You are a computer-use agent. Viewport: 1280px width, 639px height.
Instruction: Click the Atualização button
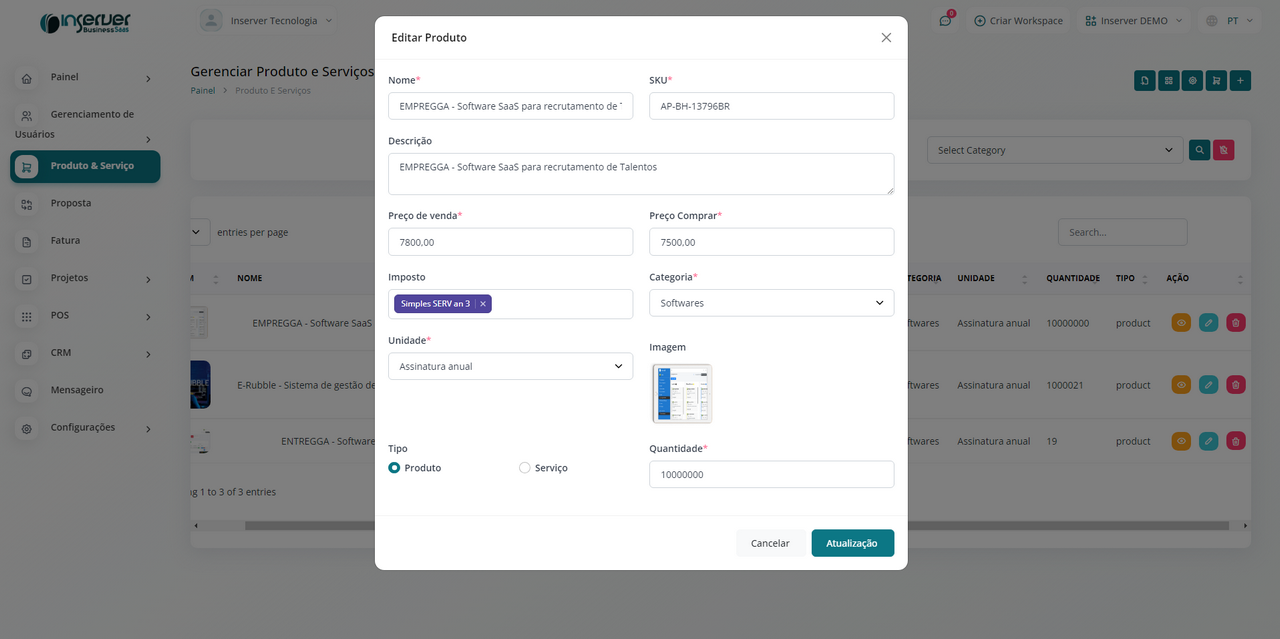[852, 543]
